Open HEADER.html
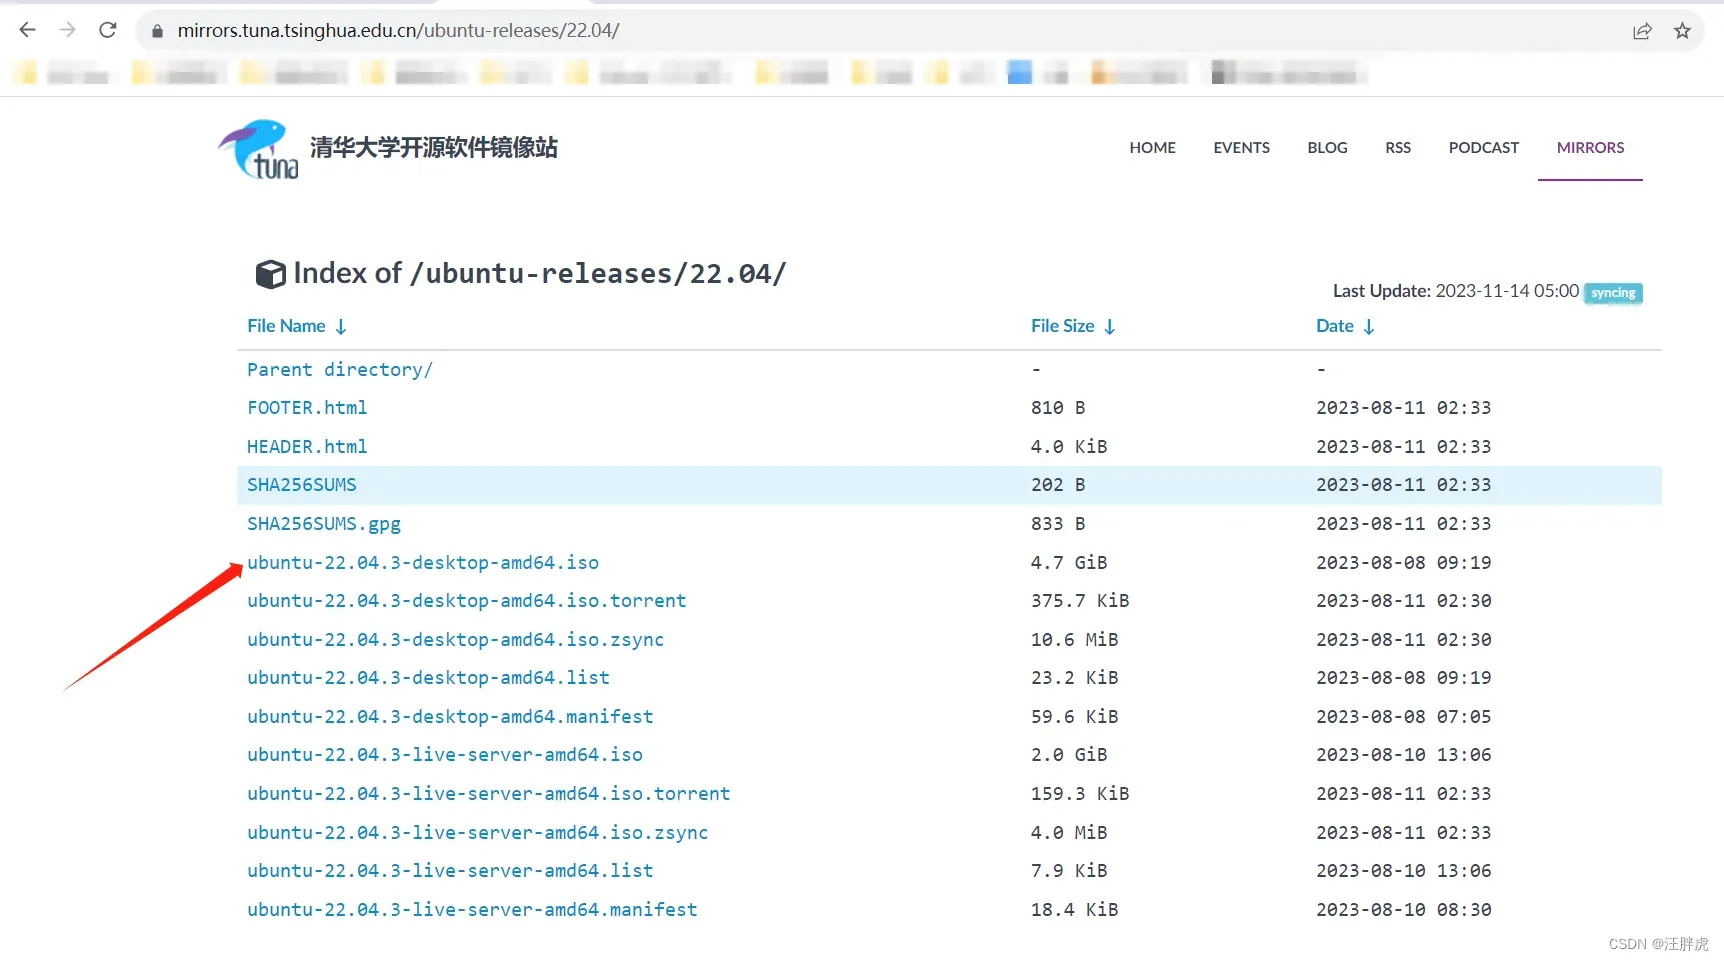The width and height of the screenshot is (1724, 961). click(307, 447)
